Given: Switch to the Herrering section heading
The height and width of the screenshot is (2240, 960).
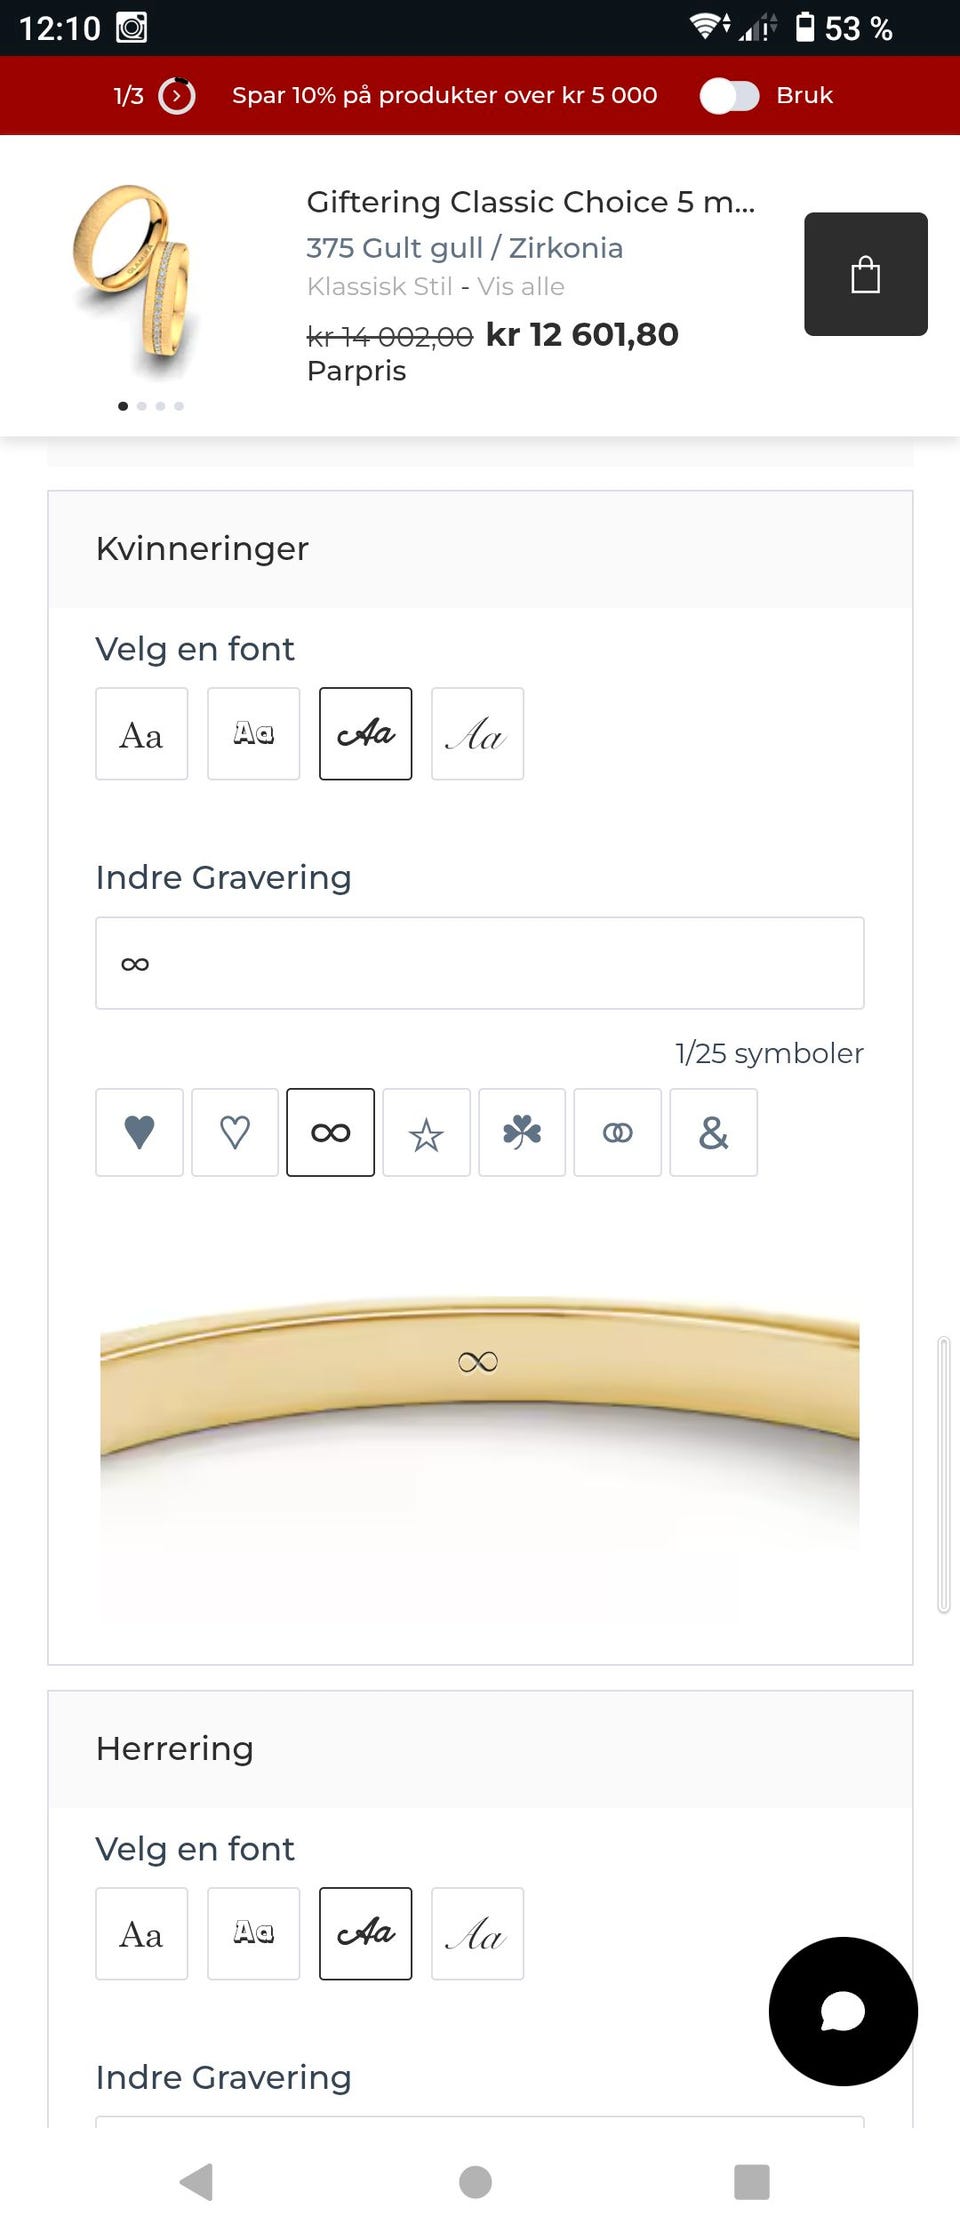Looking at the screenshot, I should point(173,1748).
